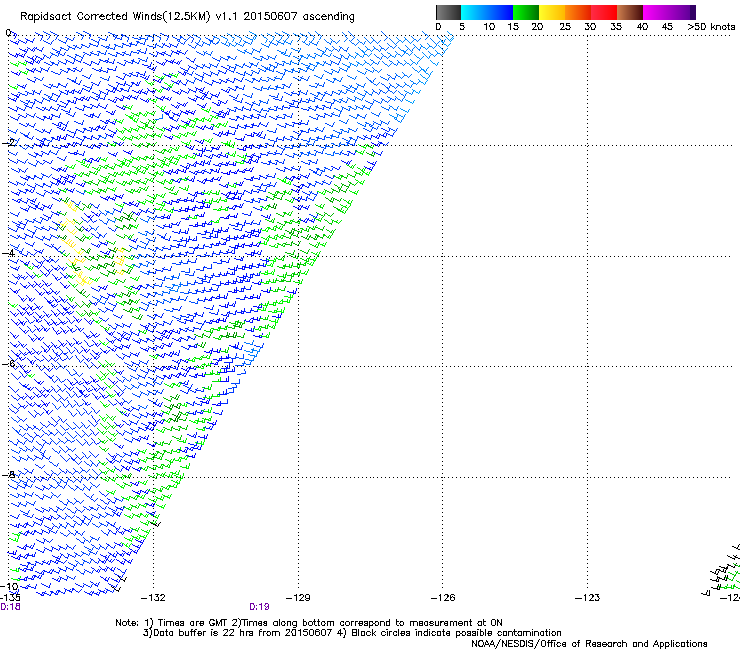Click the '-132' longitude axis label

tap(153, 598)
